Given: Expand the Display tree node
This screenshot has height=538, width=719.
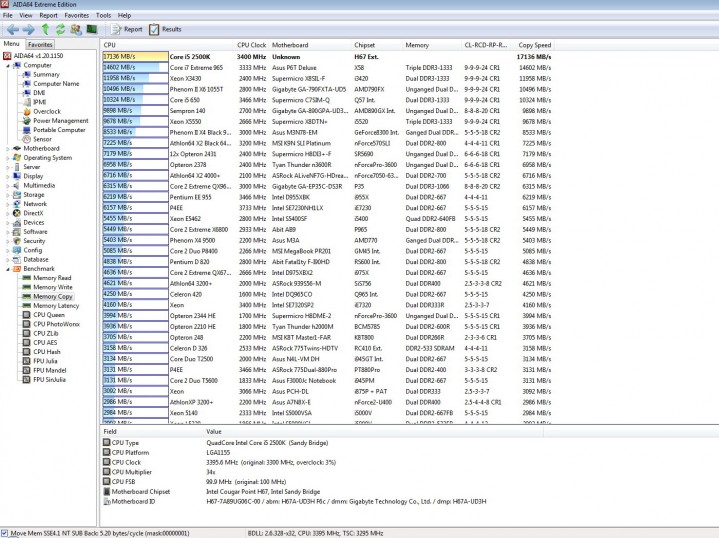Looking at the screenshot, I should 8,176.
